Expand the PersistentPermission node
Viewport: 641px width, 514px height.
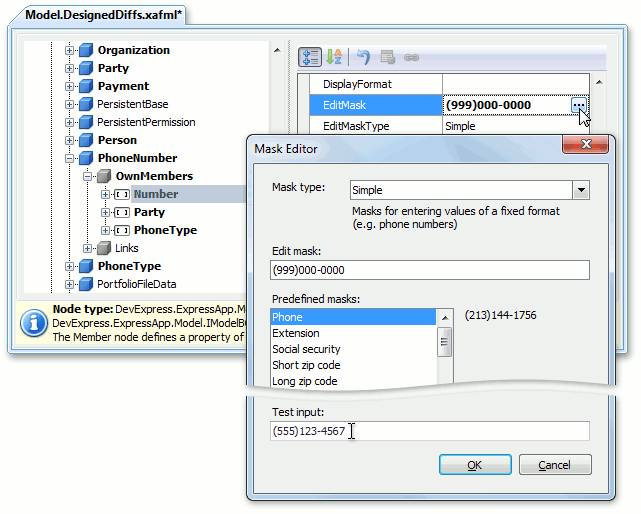pos(69,122)
